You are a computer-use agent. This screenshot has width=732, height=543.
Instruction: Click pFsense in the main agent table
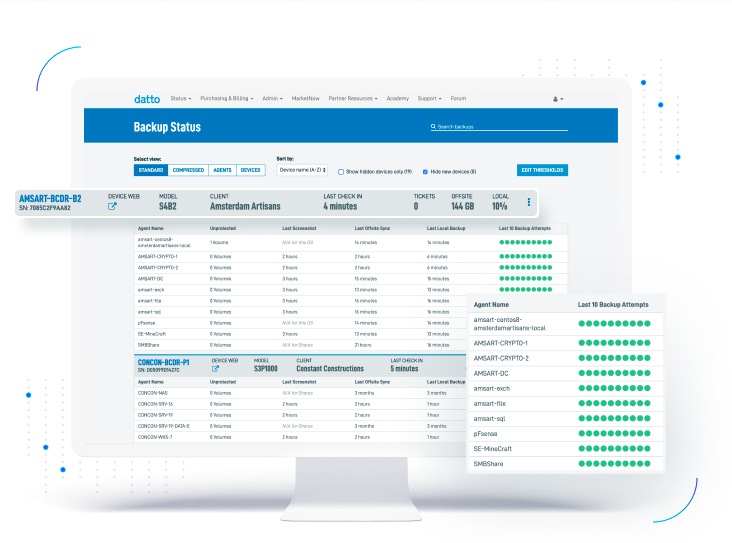pos(146,323)
